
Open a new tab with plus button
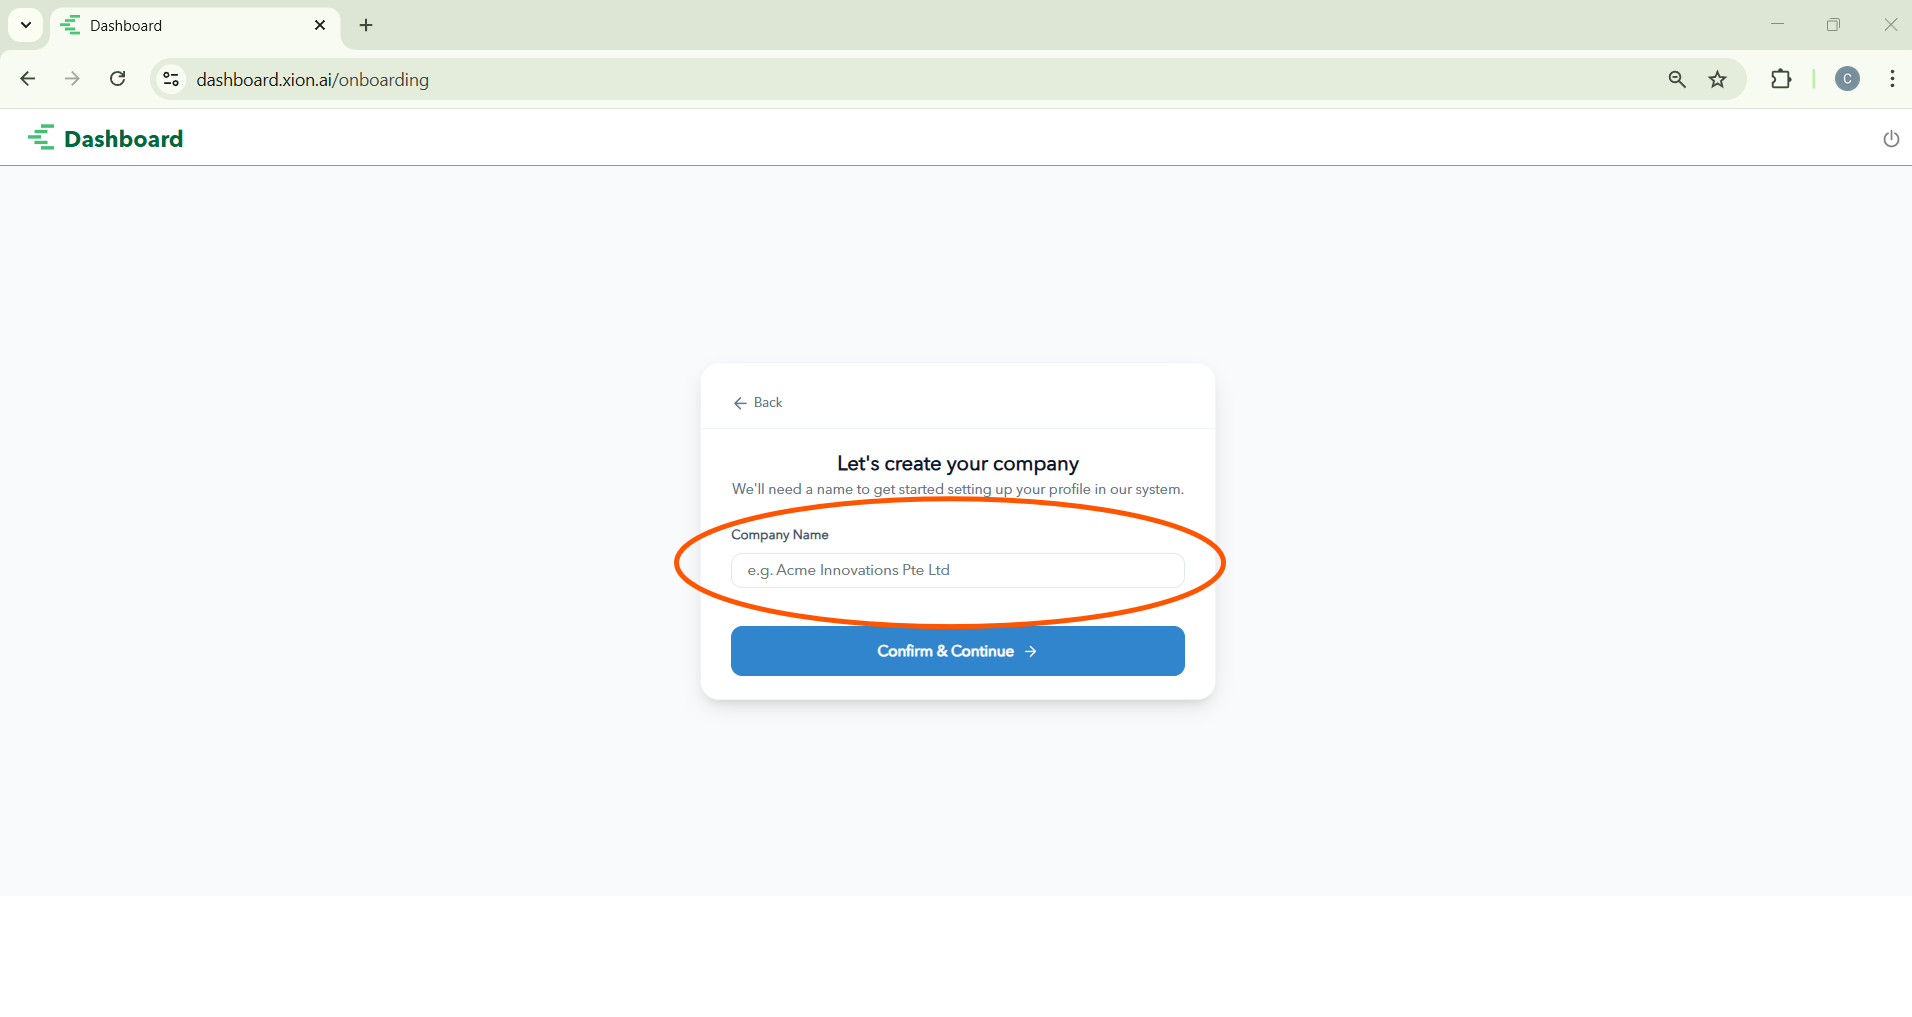point(366,25)
